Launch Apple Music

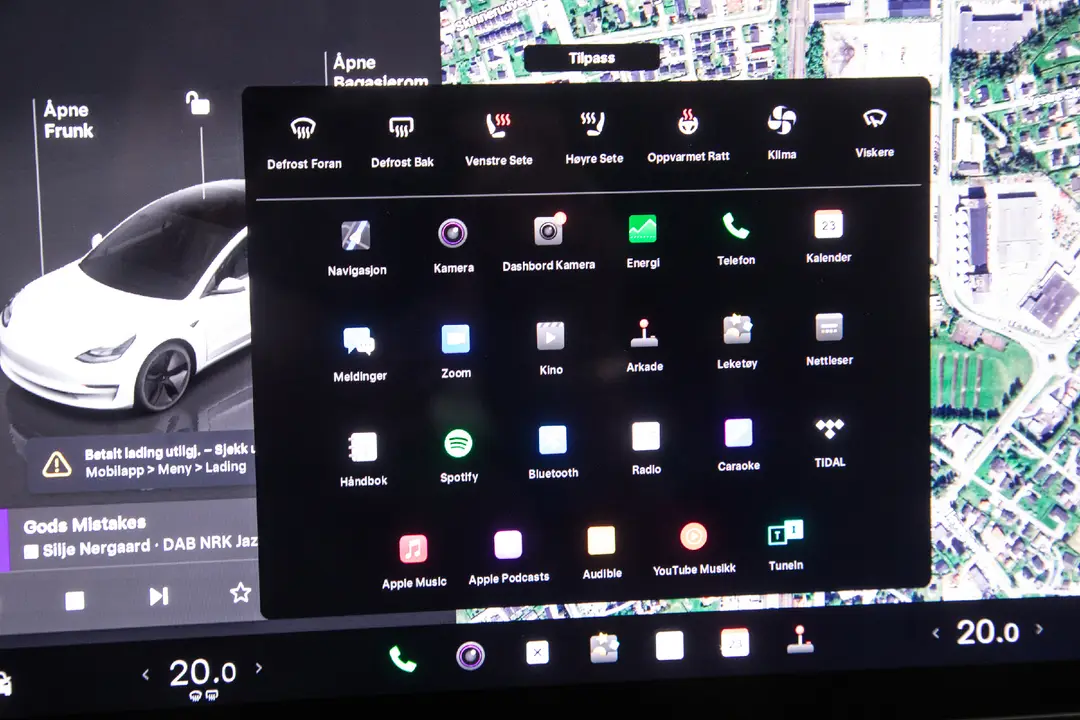414,562
